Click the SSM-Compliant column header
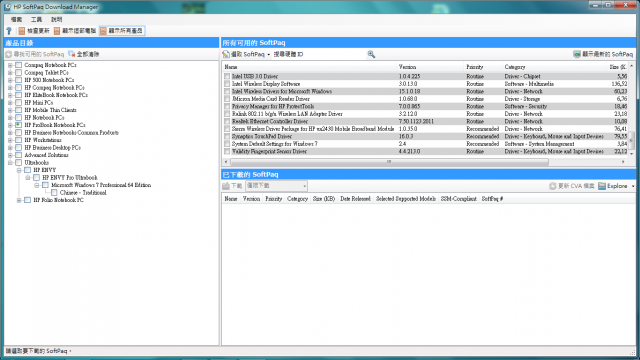The height and width of the screenshot is (360, 640). coord(458,199)
